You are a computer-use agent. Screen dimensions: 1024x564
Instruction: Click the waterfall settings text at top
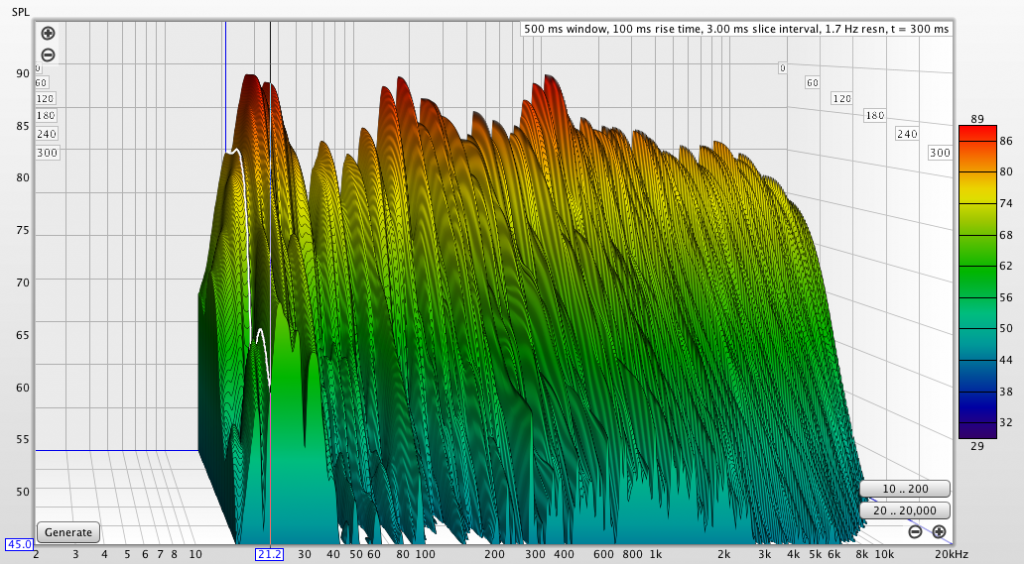736,29
